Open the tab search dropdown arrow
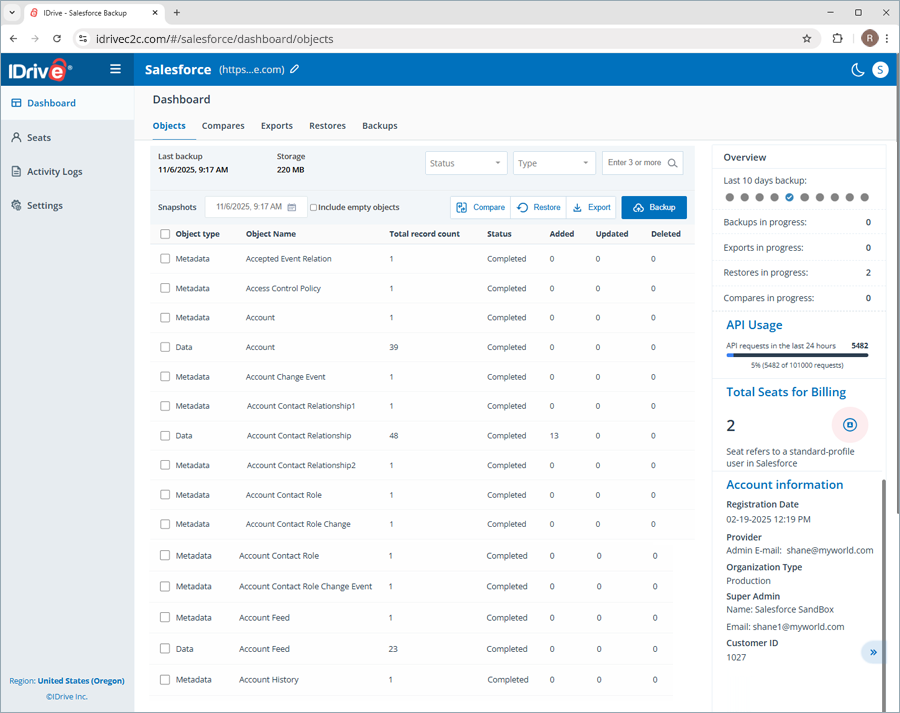The width and height of the screenshot is (900, 713). tap(11, 12)
